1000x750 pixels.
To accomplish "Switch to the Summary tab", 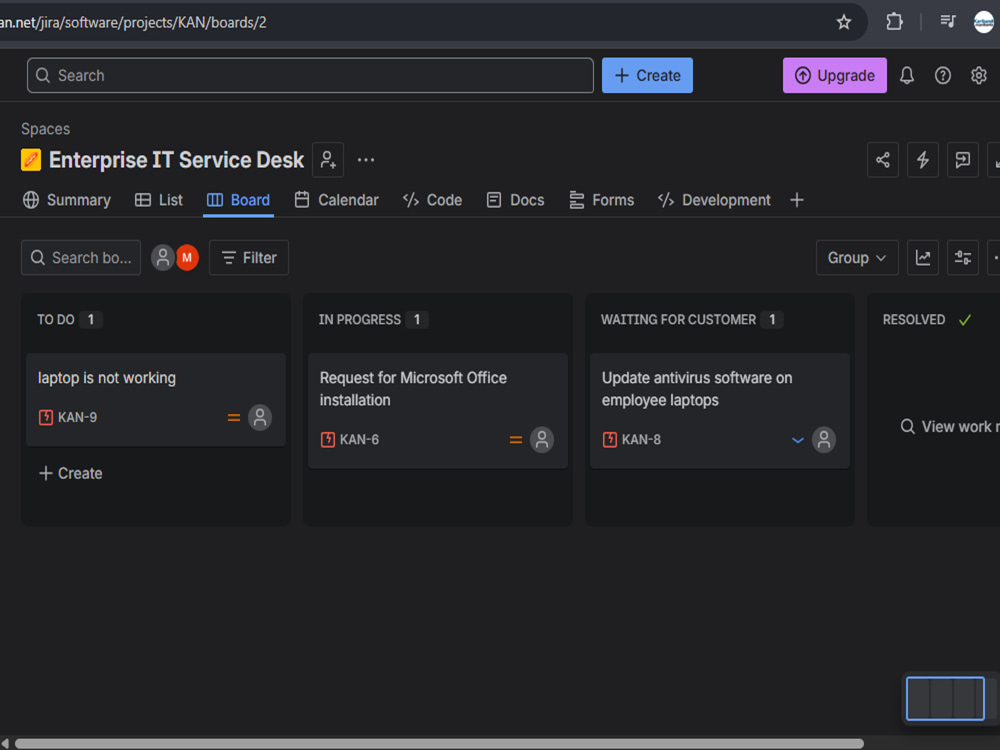I will [x=67, y=200].
